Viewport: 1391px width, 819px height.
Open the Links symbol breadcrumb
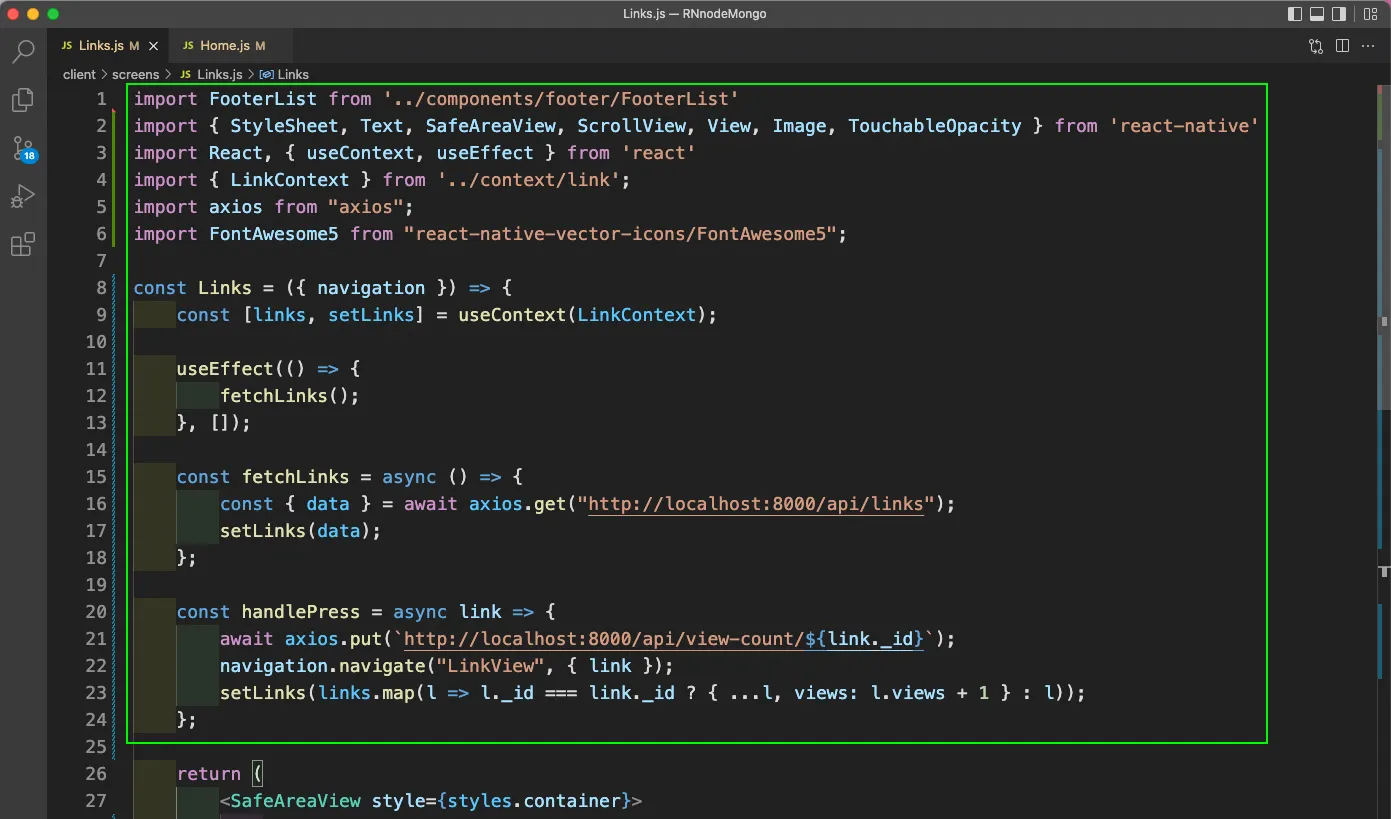coord(284,74)
